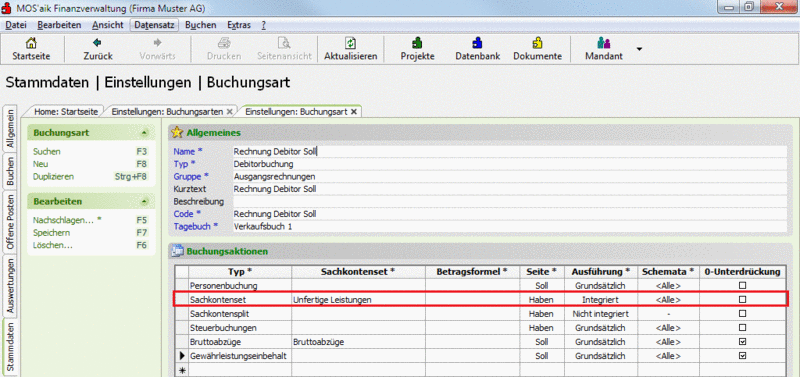Select the Sachkontensplit row in the table
The width and height of the screenshot is (800, 377).
click(481, 314)
